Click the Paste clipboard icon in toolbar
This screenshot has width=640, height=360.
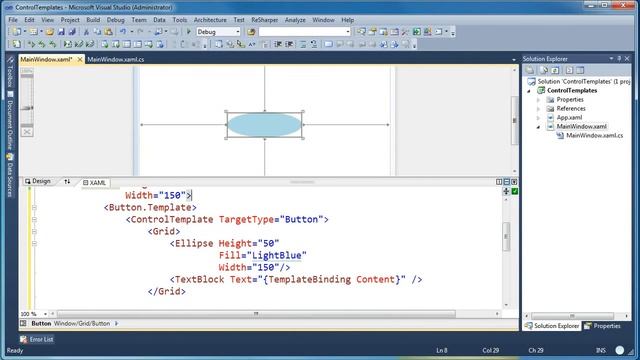coord(108,31)
